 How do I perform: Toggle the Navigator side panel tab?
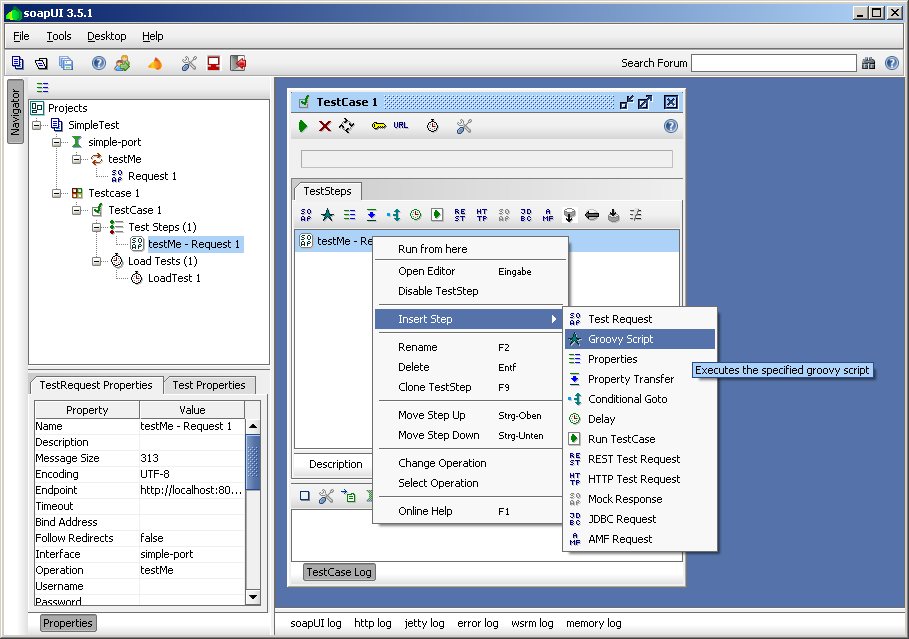[x=15, y=112]
